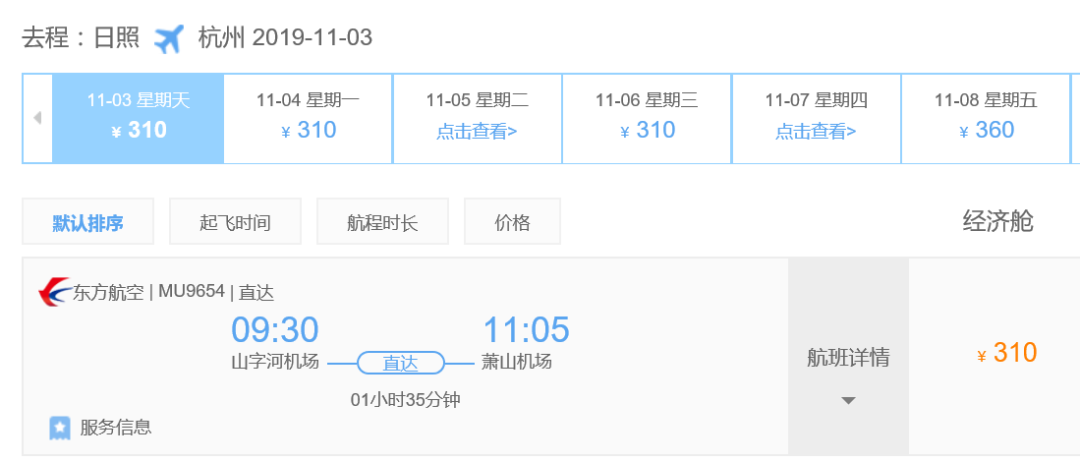Sort flights by 价格
This screenshot has width=1080, height=461.
click(512, 222)
